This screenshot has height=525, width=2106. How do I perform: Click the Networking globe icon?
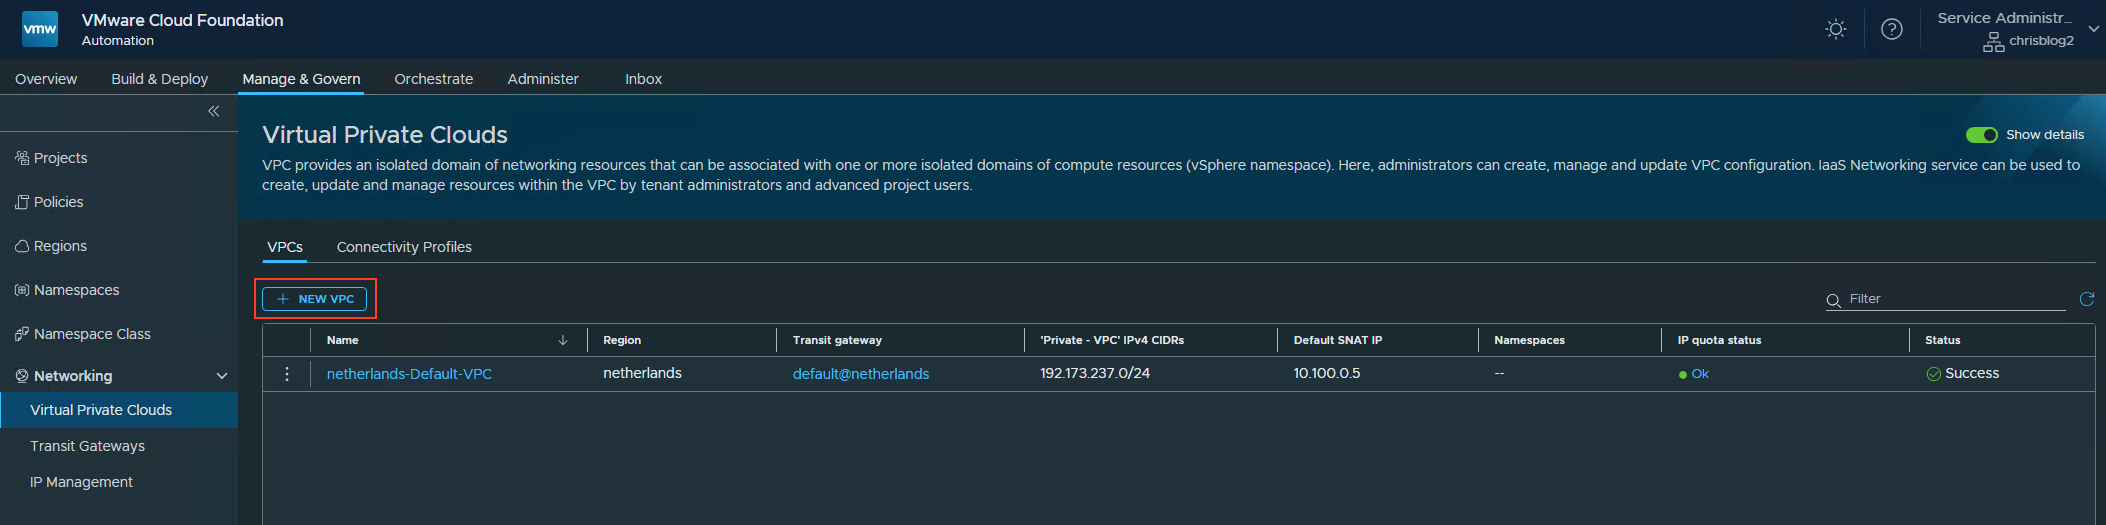(x=22, y=376)
